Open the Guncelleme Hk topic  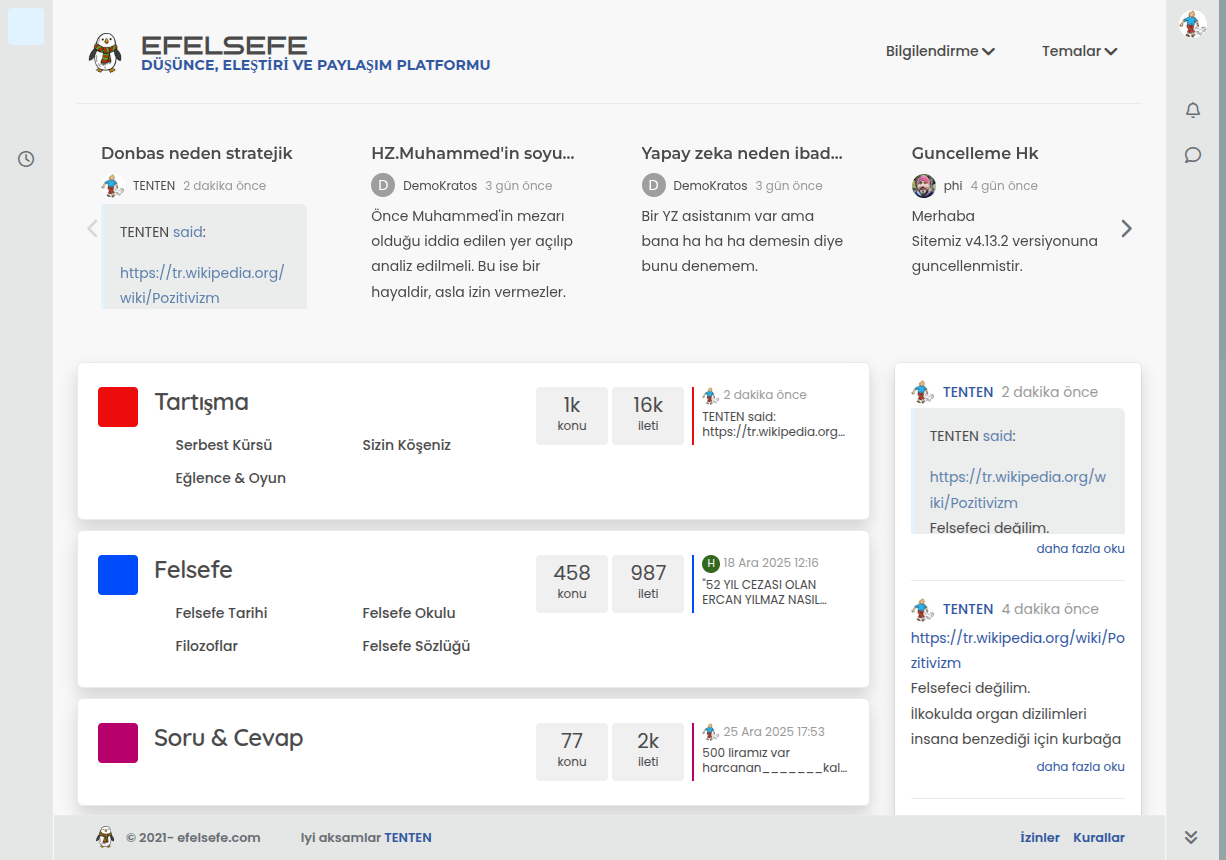975,153
